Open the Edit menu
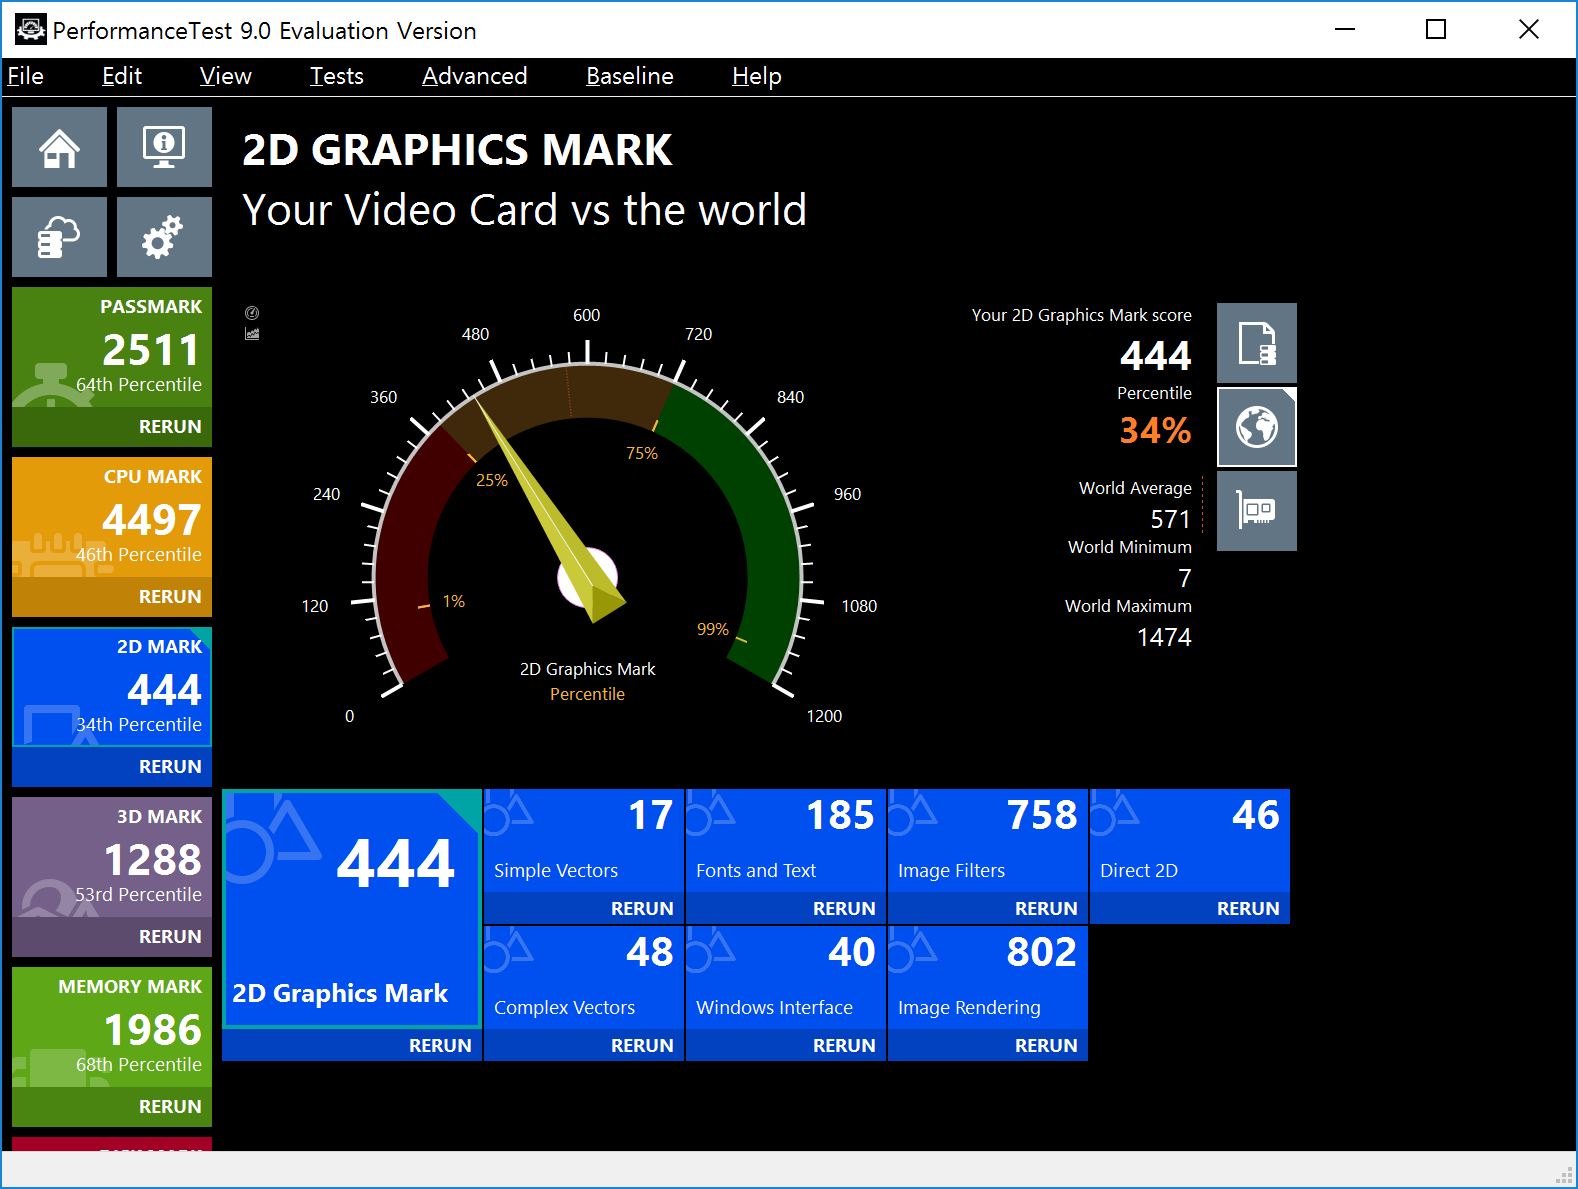 (122, 76)
